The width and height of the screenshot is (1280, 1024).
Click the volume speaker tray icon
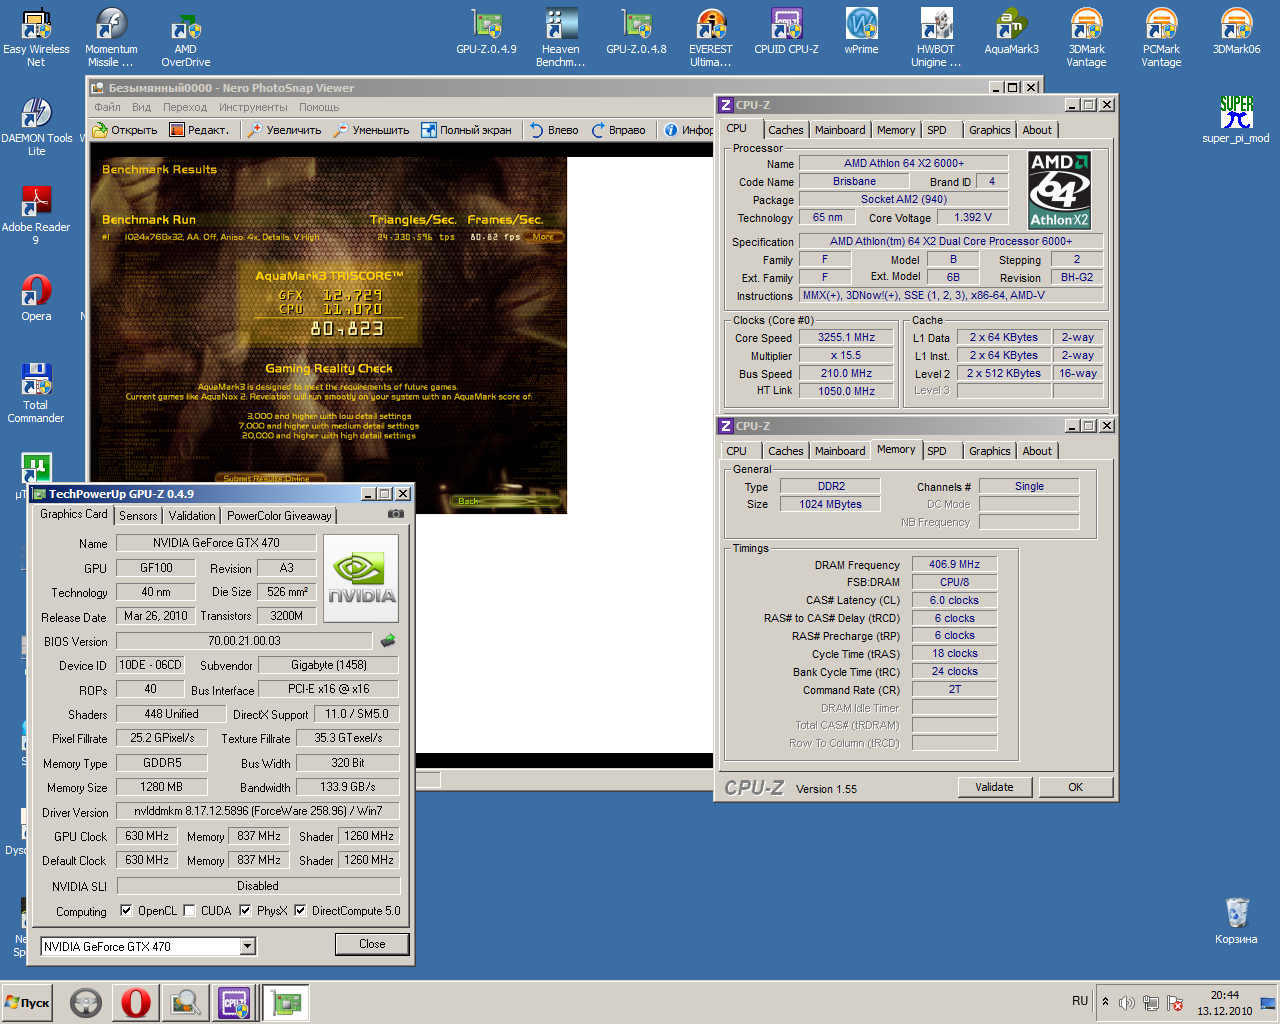click(x=1127, y=1002)
